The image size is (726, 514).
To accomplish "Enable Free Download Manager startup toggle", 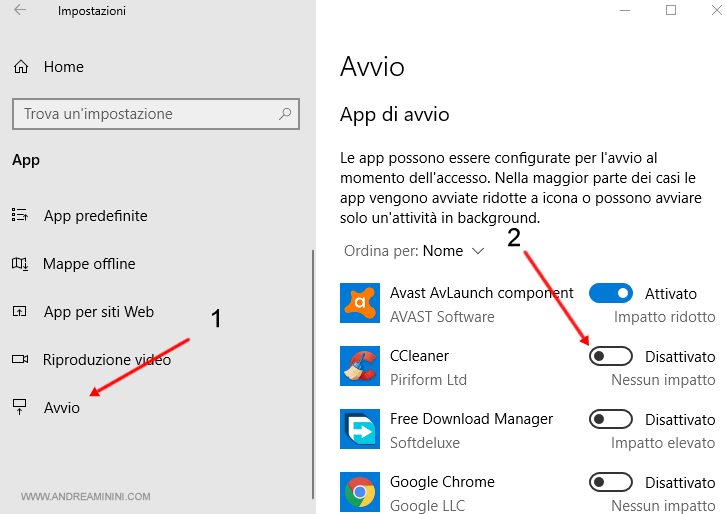I will point(611,420).
